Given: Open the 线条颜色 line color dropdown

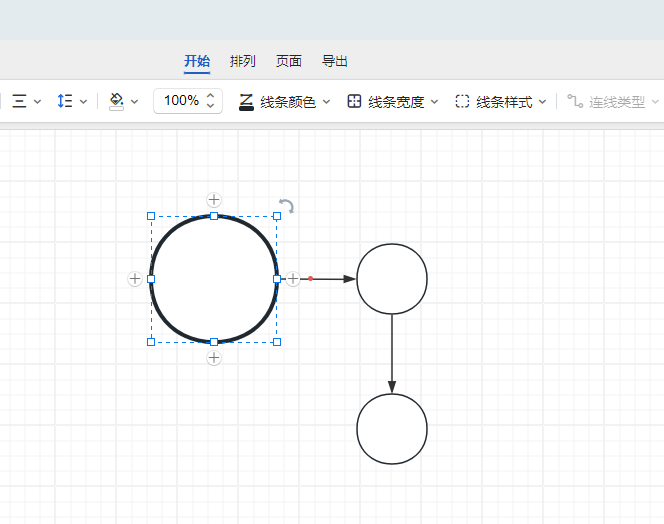Looking at the screenshot, I should click(x=286, y=102).
